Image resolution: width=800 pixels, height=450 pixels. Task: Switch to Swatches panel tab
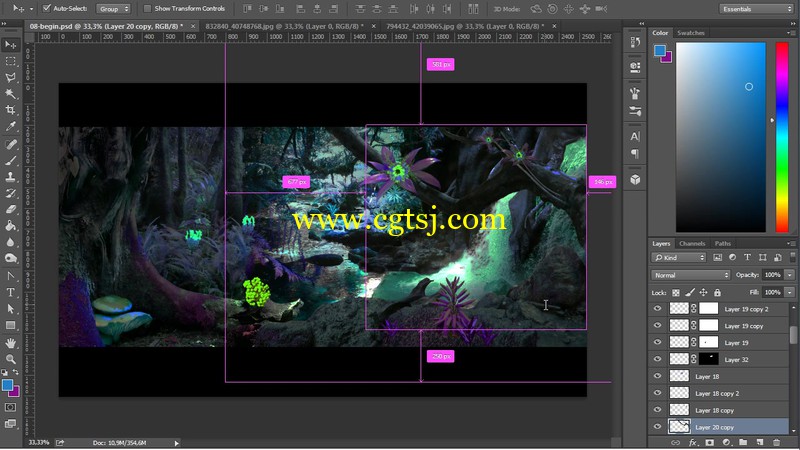tap(691, 33)
